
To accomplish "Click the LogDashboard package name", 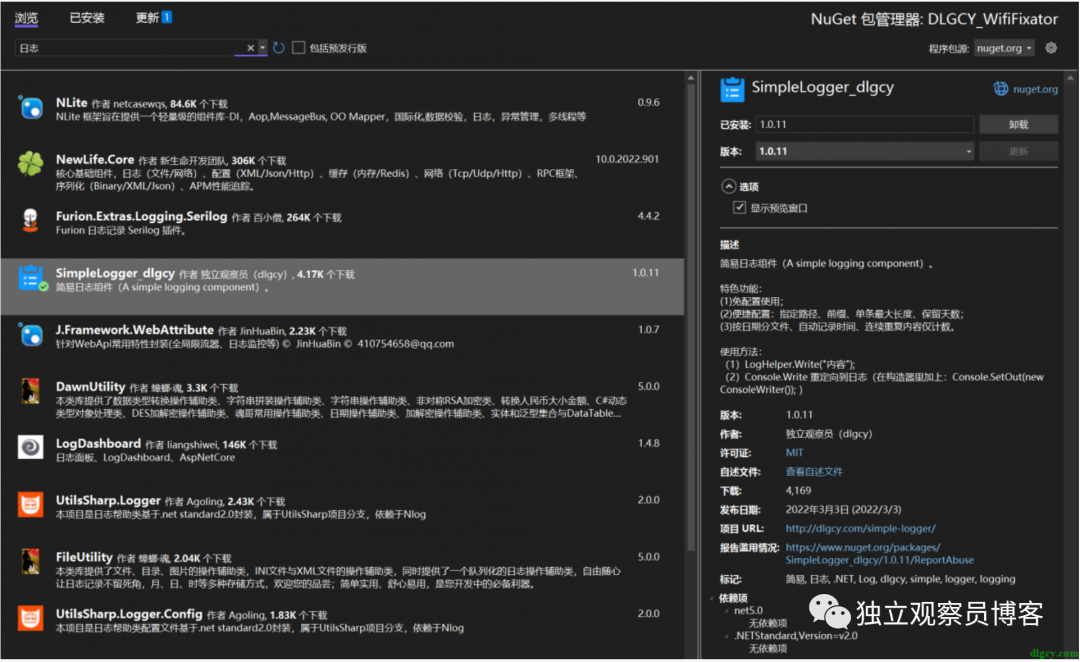I will pos(98,444).
